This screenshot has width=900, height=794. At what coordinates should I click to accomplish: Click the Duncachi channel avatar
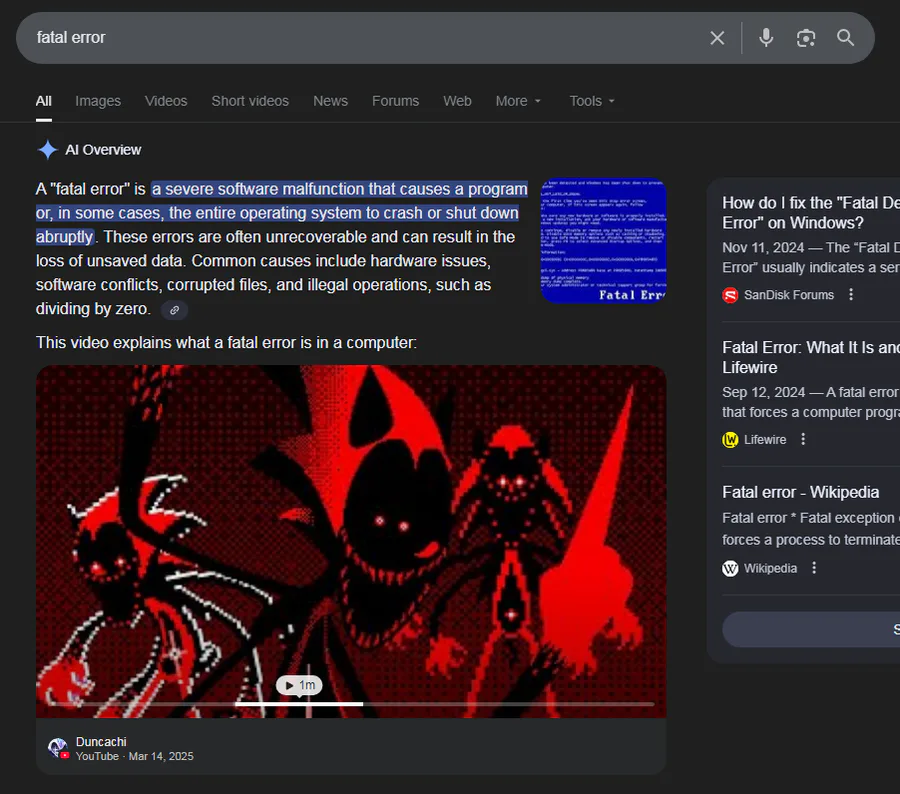point(57,748)
